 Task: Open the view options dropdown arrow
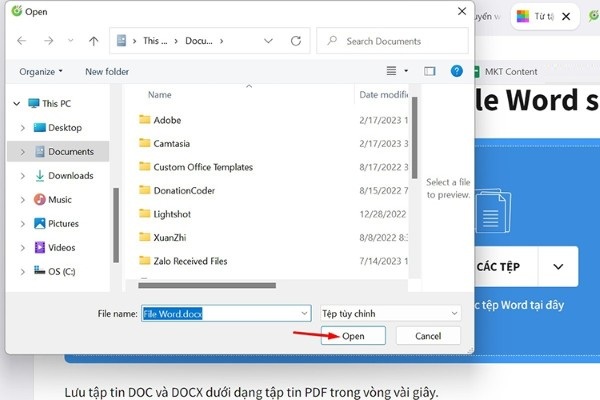(x=406, y=71)
